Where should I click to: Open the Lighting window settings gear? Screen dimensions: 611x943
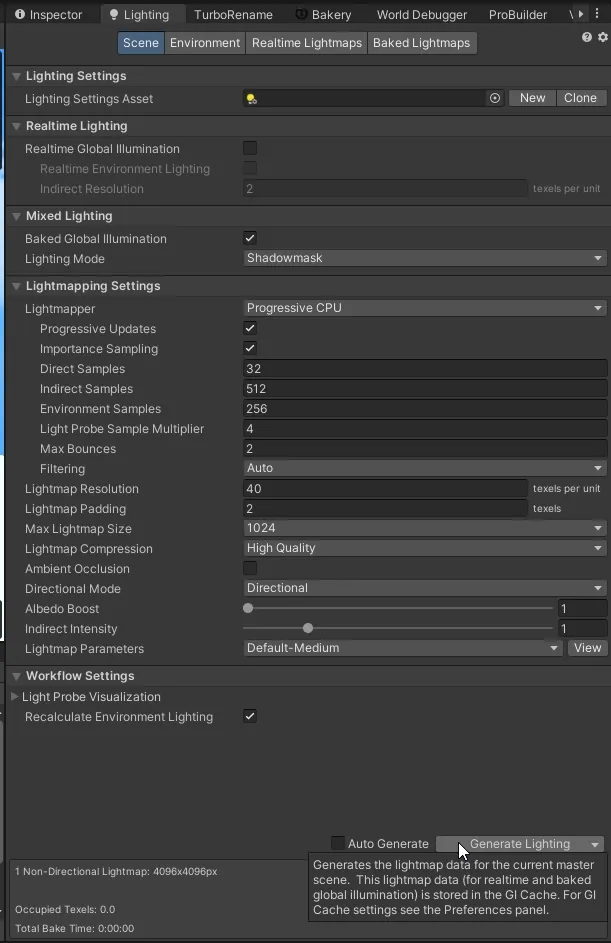click(603, 37)
